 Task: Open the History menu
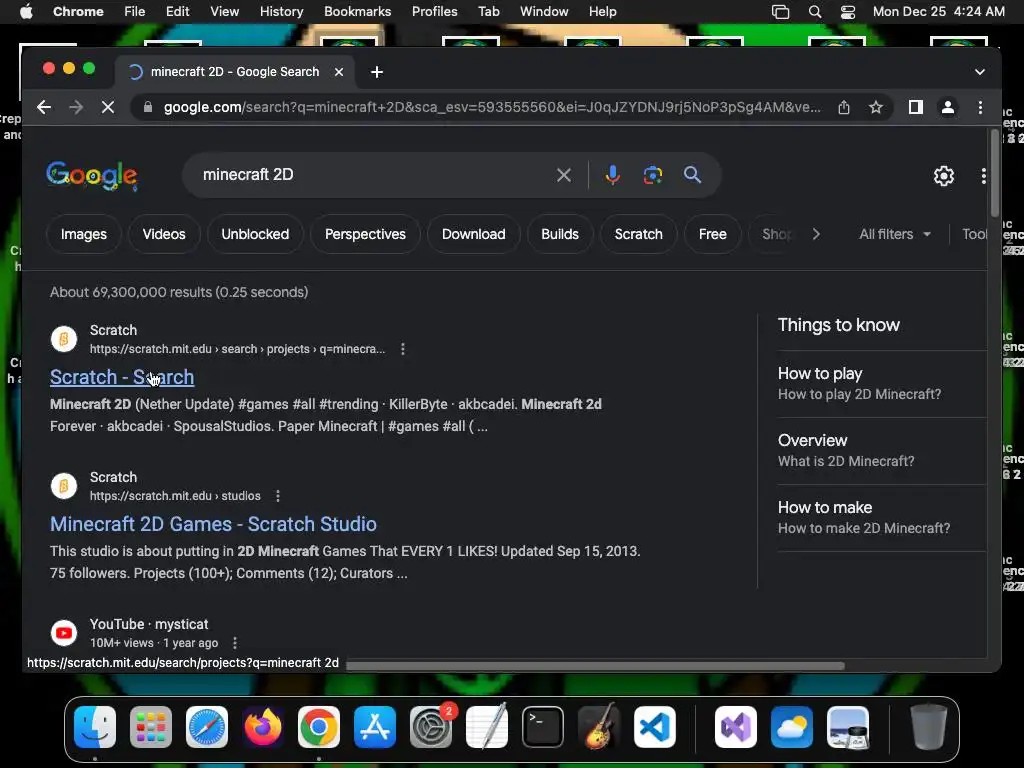pos(281,12)
